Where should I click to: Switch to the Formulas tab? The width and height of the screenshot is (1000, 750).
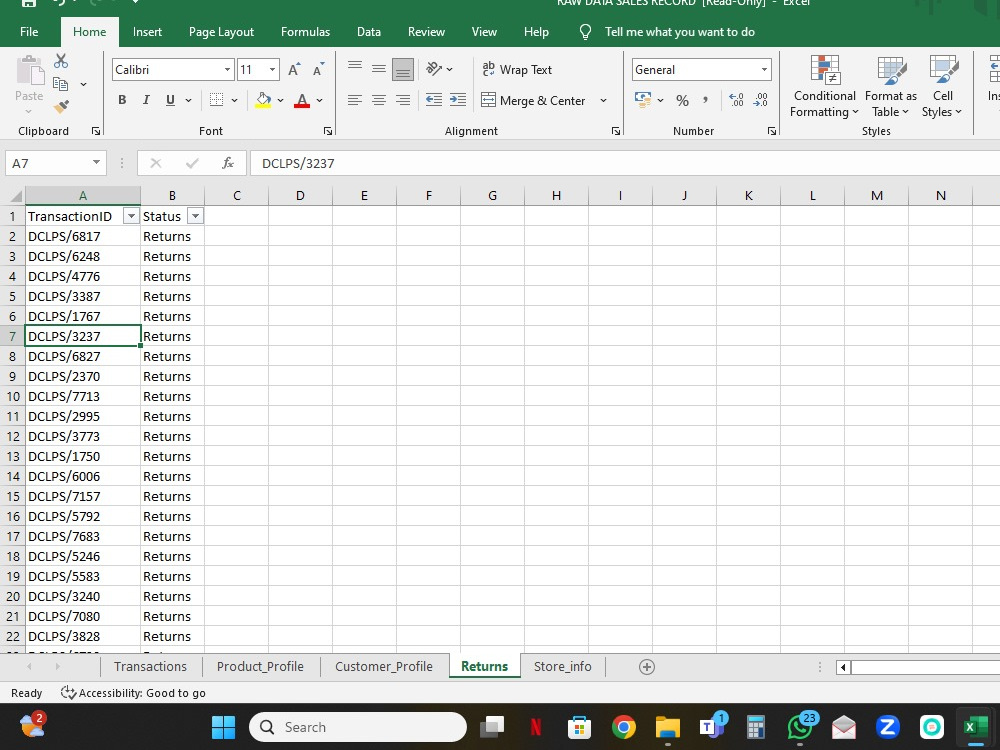[305, 32]
